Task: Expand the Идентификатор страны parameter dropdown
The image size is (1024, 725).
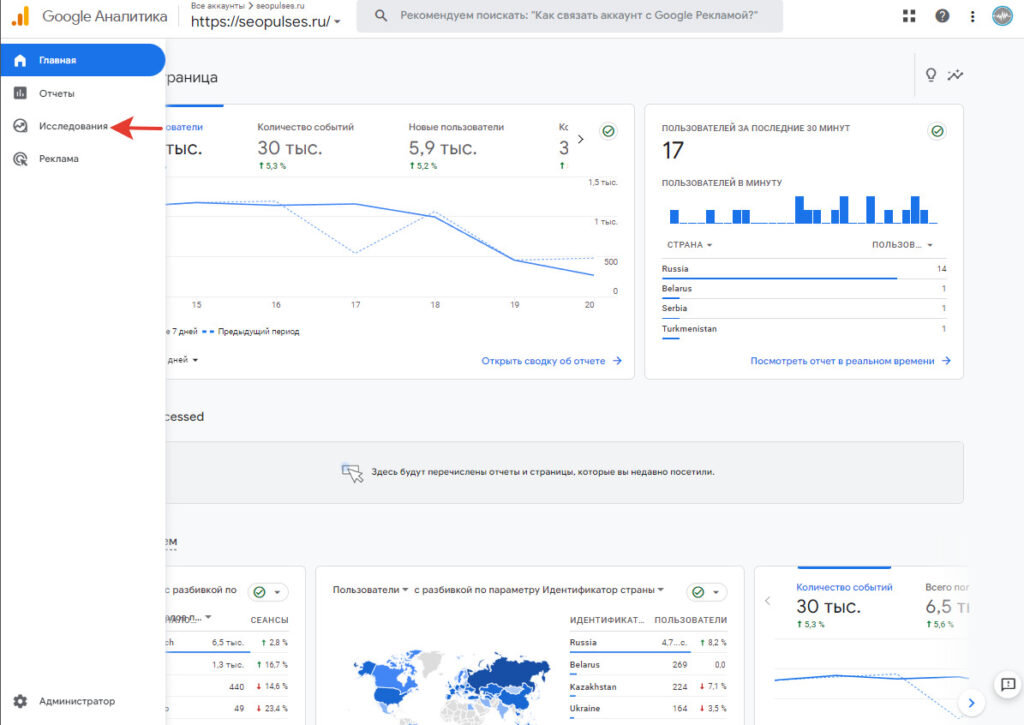Action: [x=603, y=590]
